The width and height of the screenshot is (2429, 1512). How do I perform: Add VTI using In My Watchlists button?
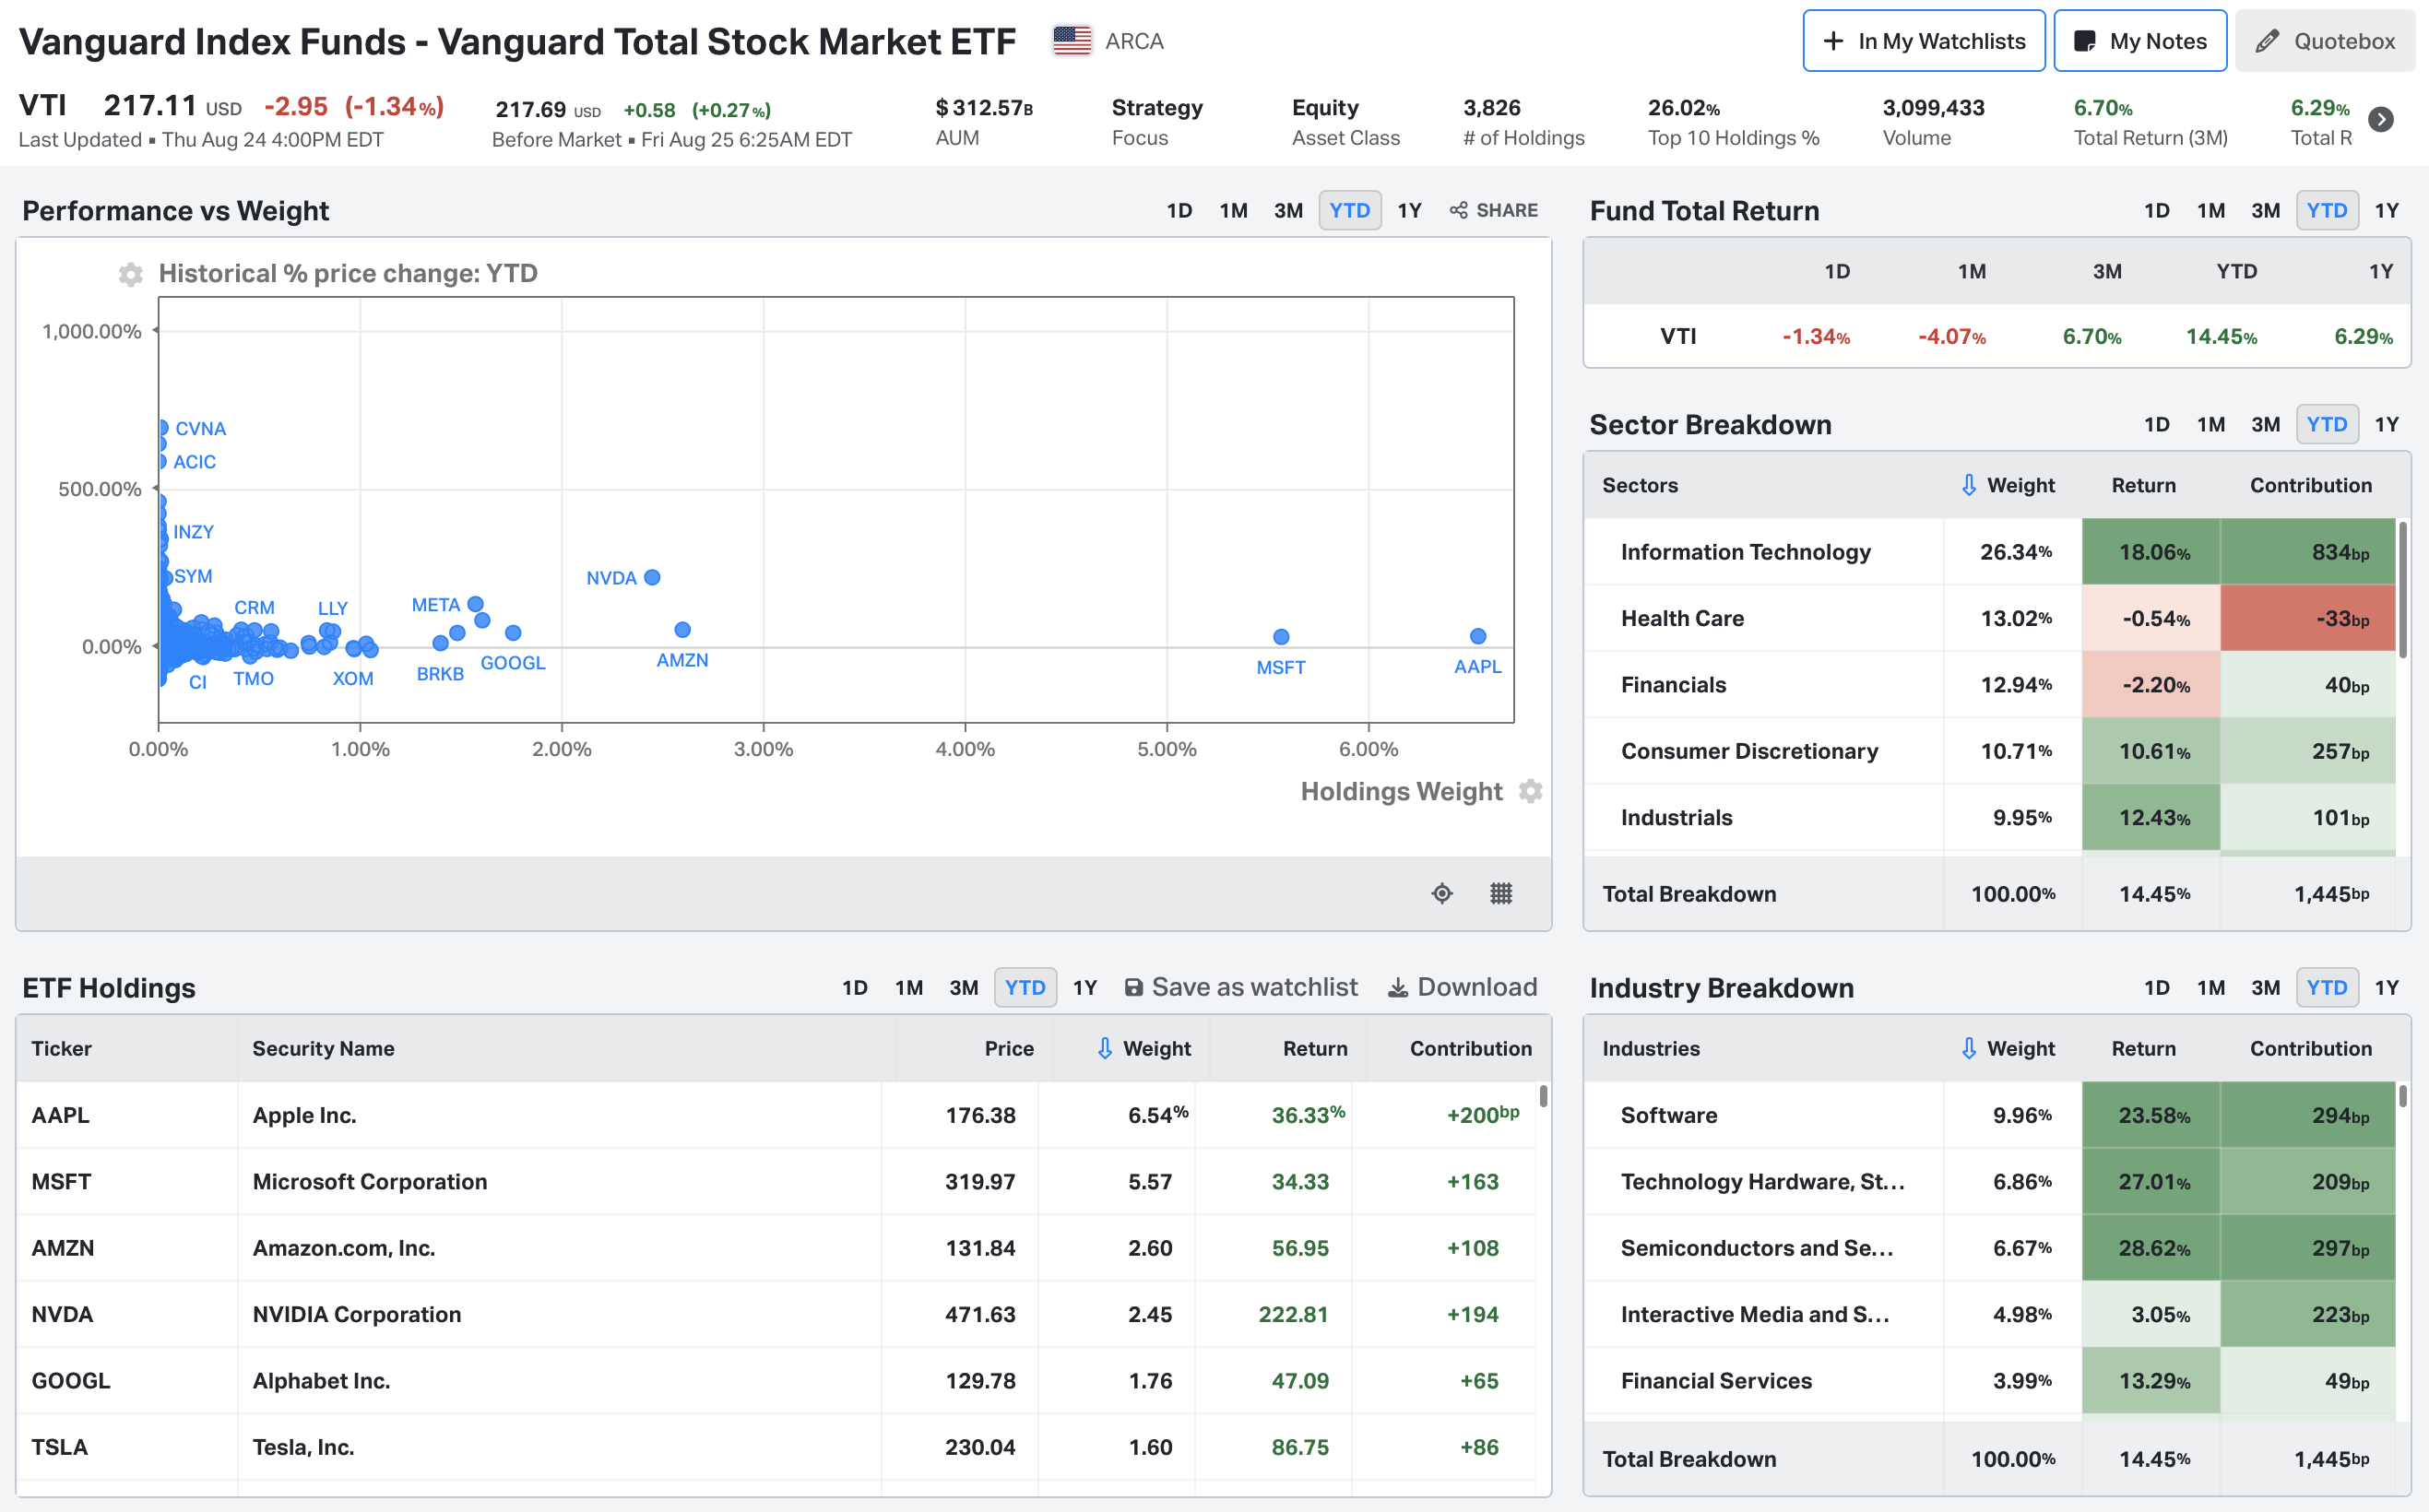[1923, 41]
